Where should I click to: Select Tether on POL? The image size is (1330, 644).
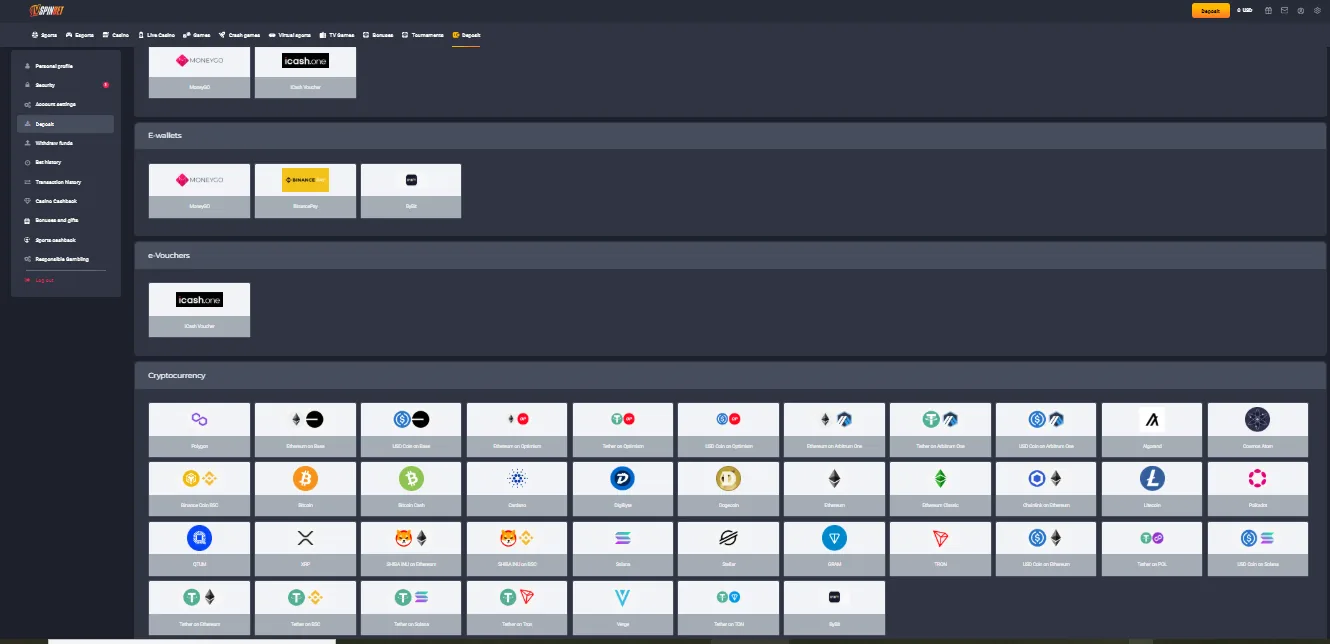pyautogui.click(x=1153, y=548)
